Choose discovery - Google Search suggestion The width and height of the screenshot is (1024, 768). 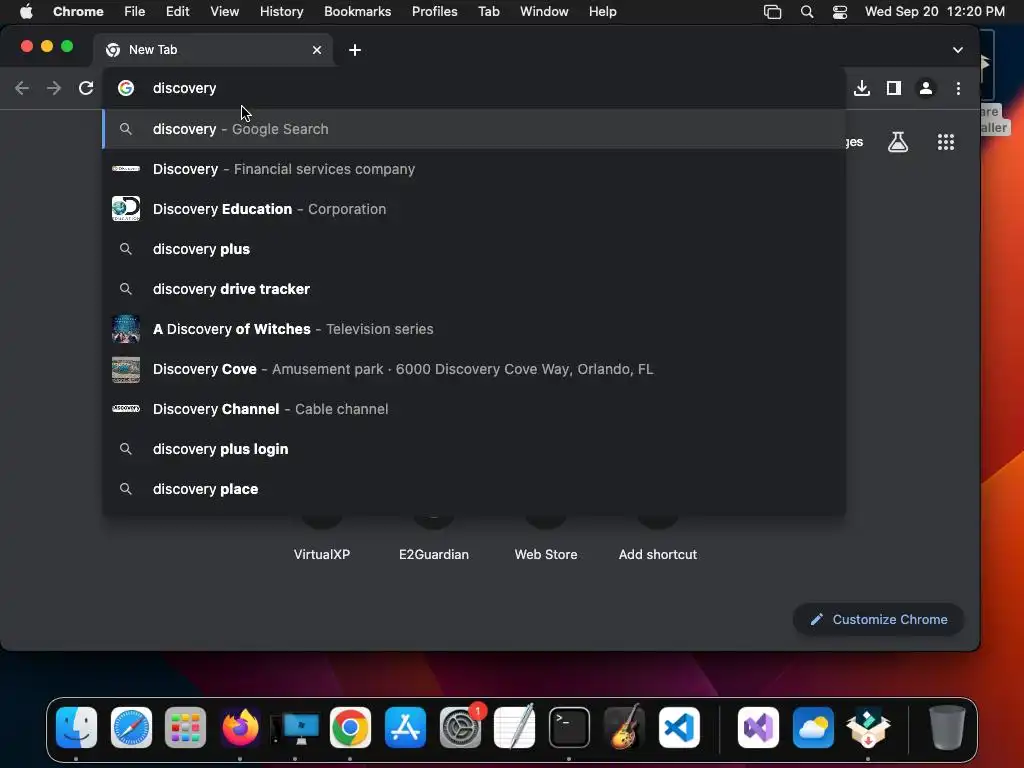tap(474, 129)
